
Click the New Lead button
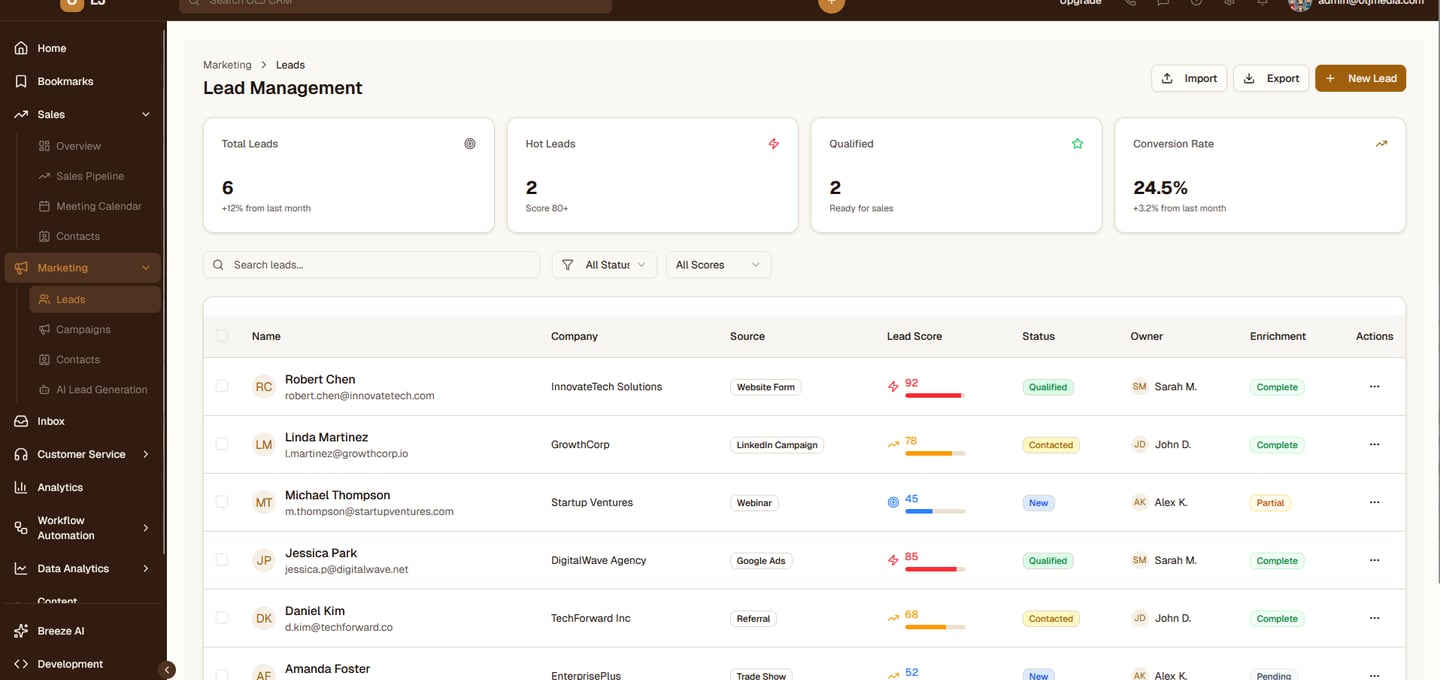pyautogui.click(x=1360, y=78)
